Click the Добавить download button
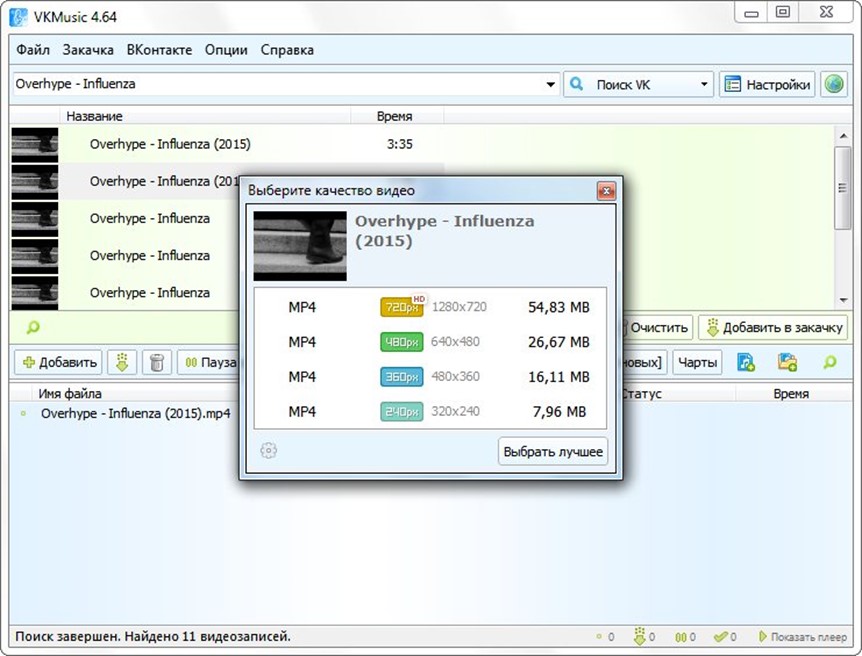 (58, 362)
